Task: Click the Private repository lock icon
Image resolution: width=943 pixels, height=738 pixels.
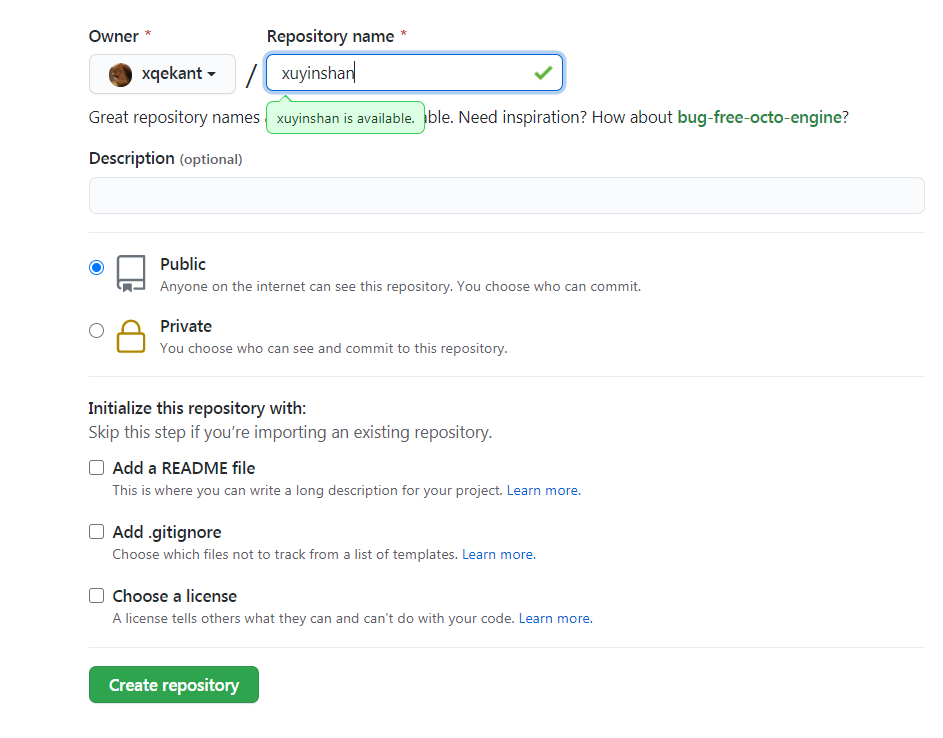Action: 131,336
